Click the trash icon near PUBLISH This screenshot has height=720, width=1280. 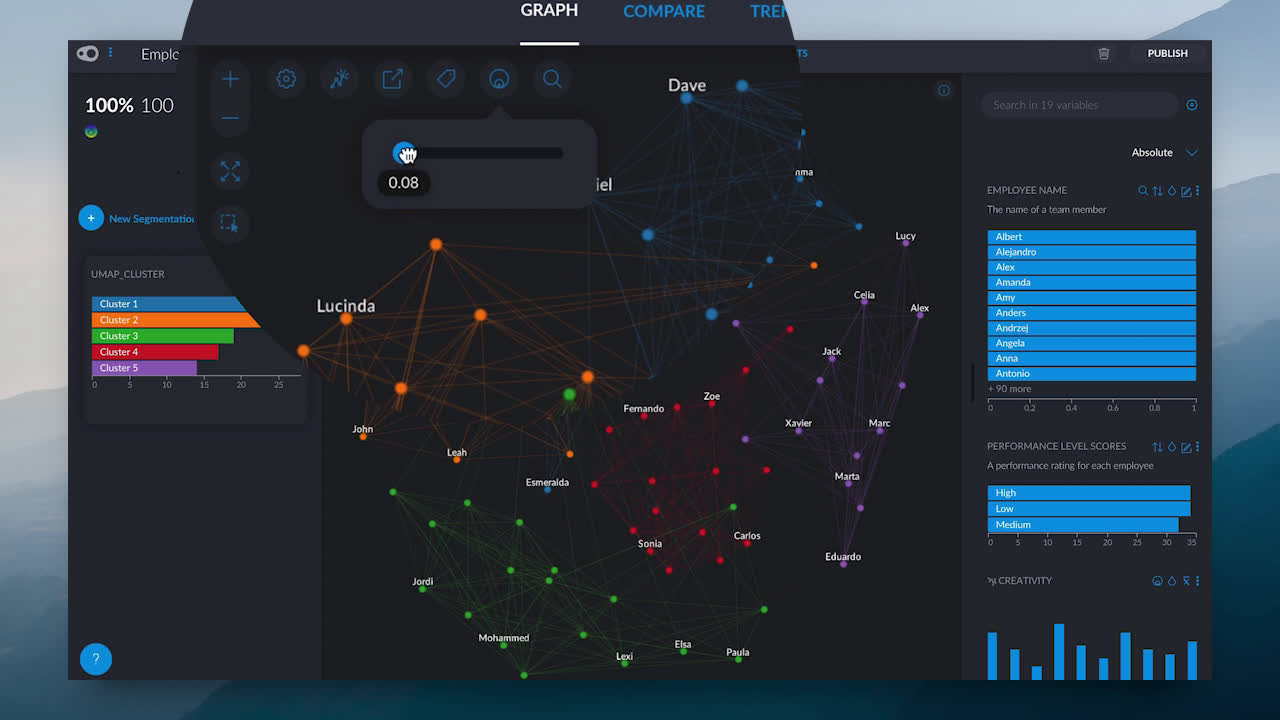(1104, 54)
